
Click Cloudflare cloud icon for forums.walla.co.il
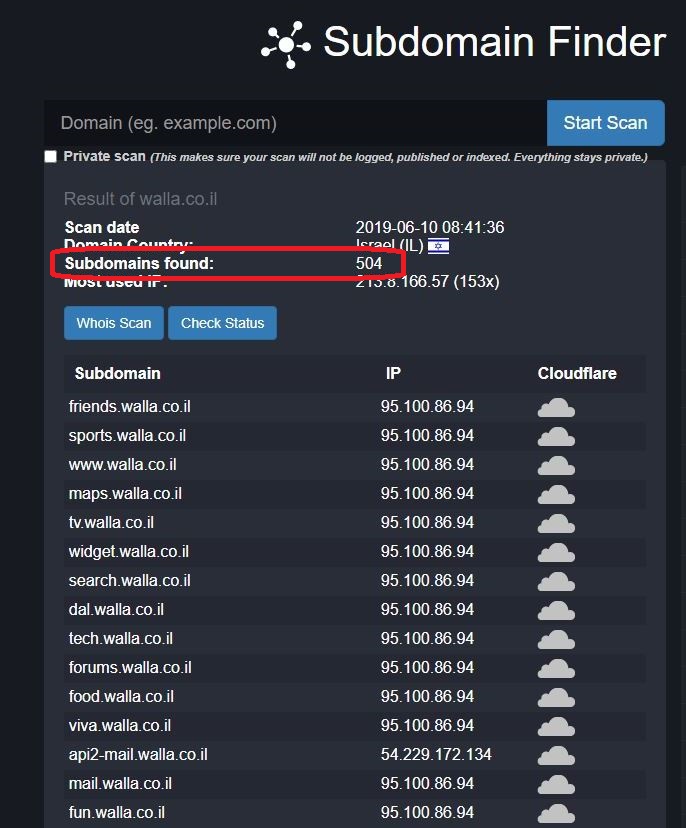pyautogui.click(x=556, y=669)
